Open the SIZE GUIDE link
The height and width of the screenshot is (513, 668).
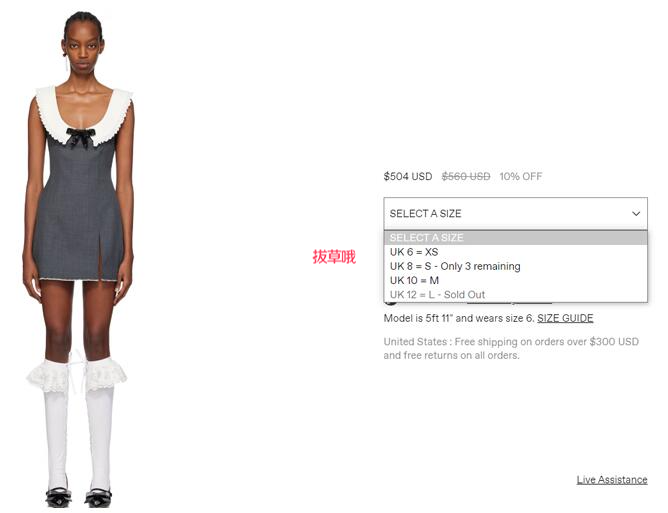pos(565,318)
